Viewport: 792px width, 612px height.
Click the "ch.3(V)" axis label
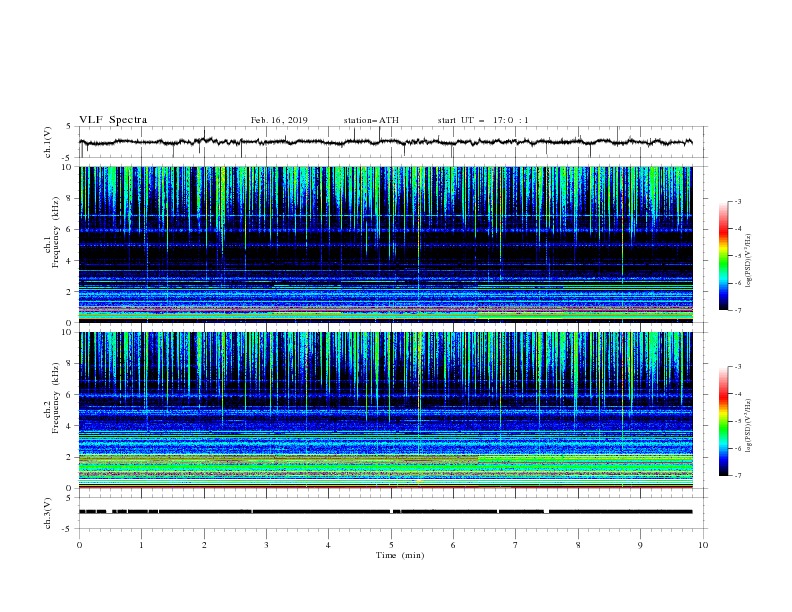click(48, 513)
